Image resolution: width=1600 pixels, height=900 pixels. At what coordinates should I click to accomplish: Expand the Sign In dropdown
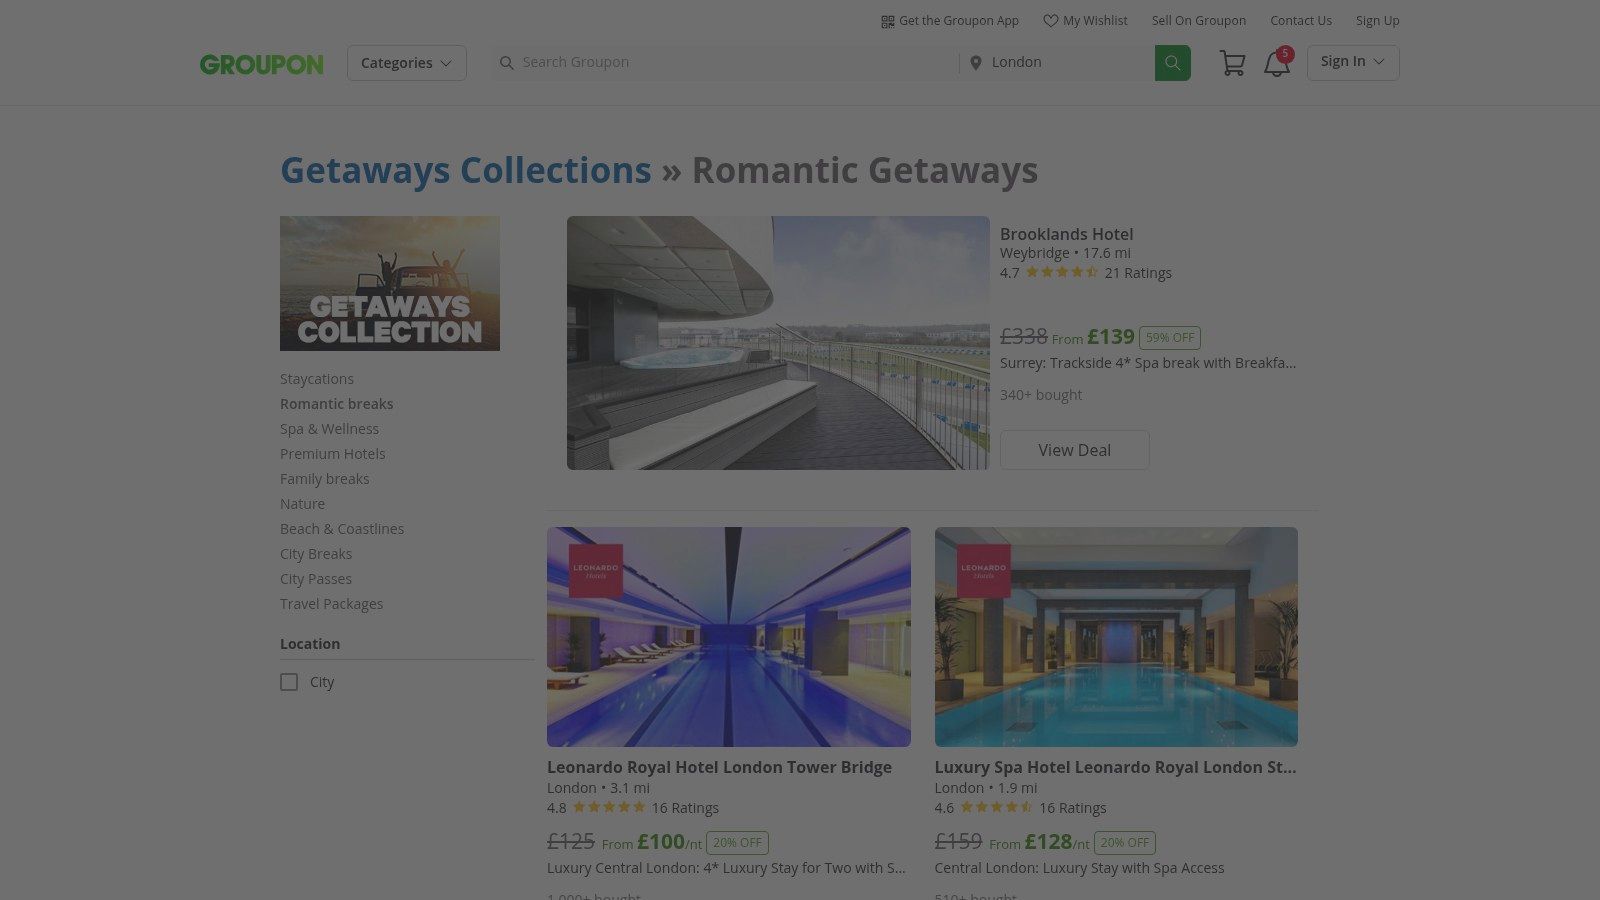coord(1352,61)
